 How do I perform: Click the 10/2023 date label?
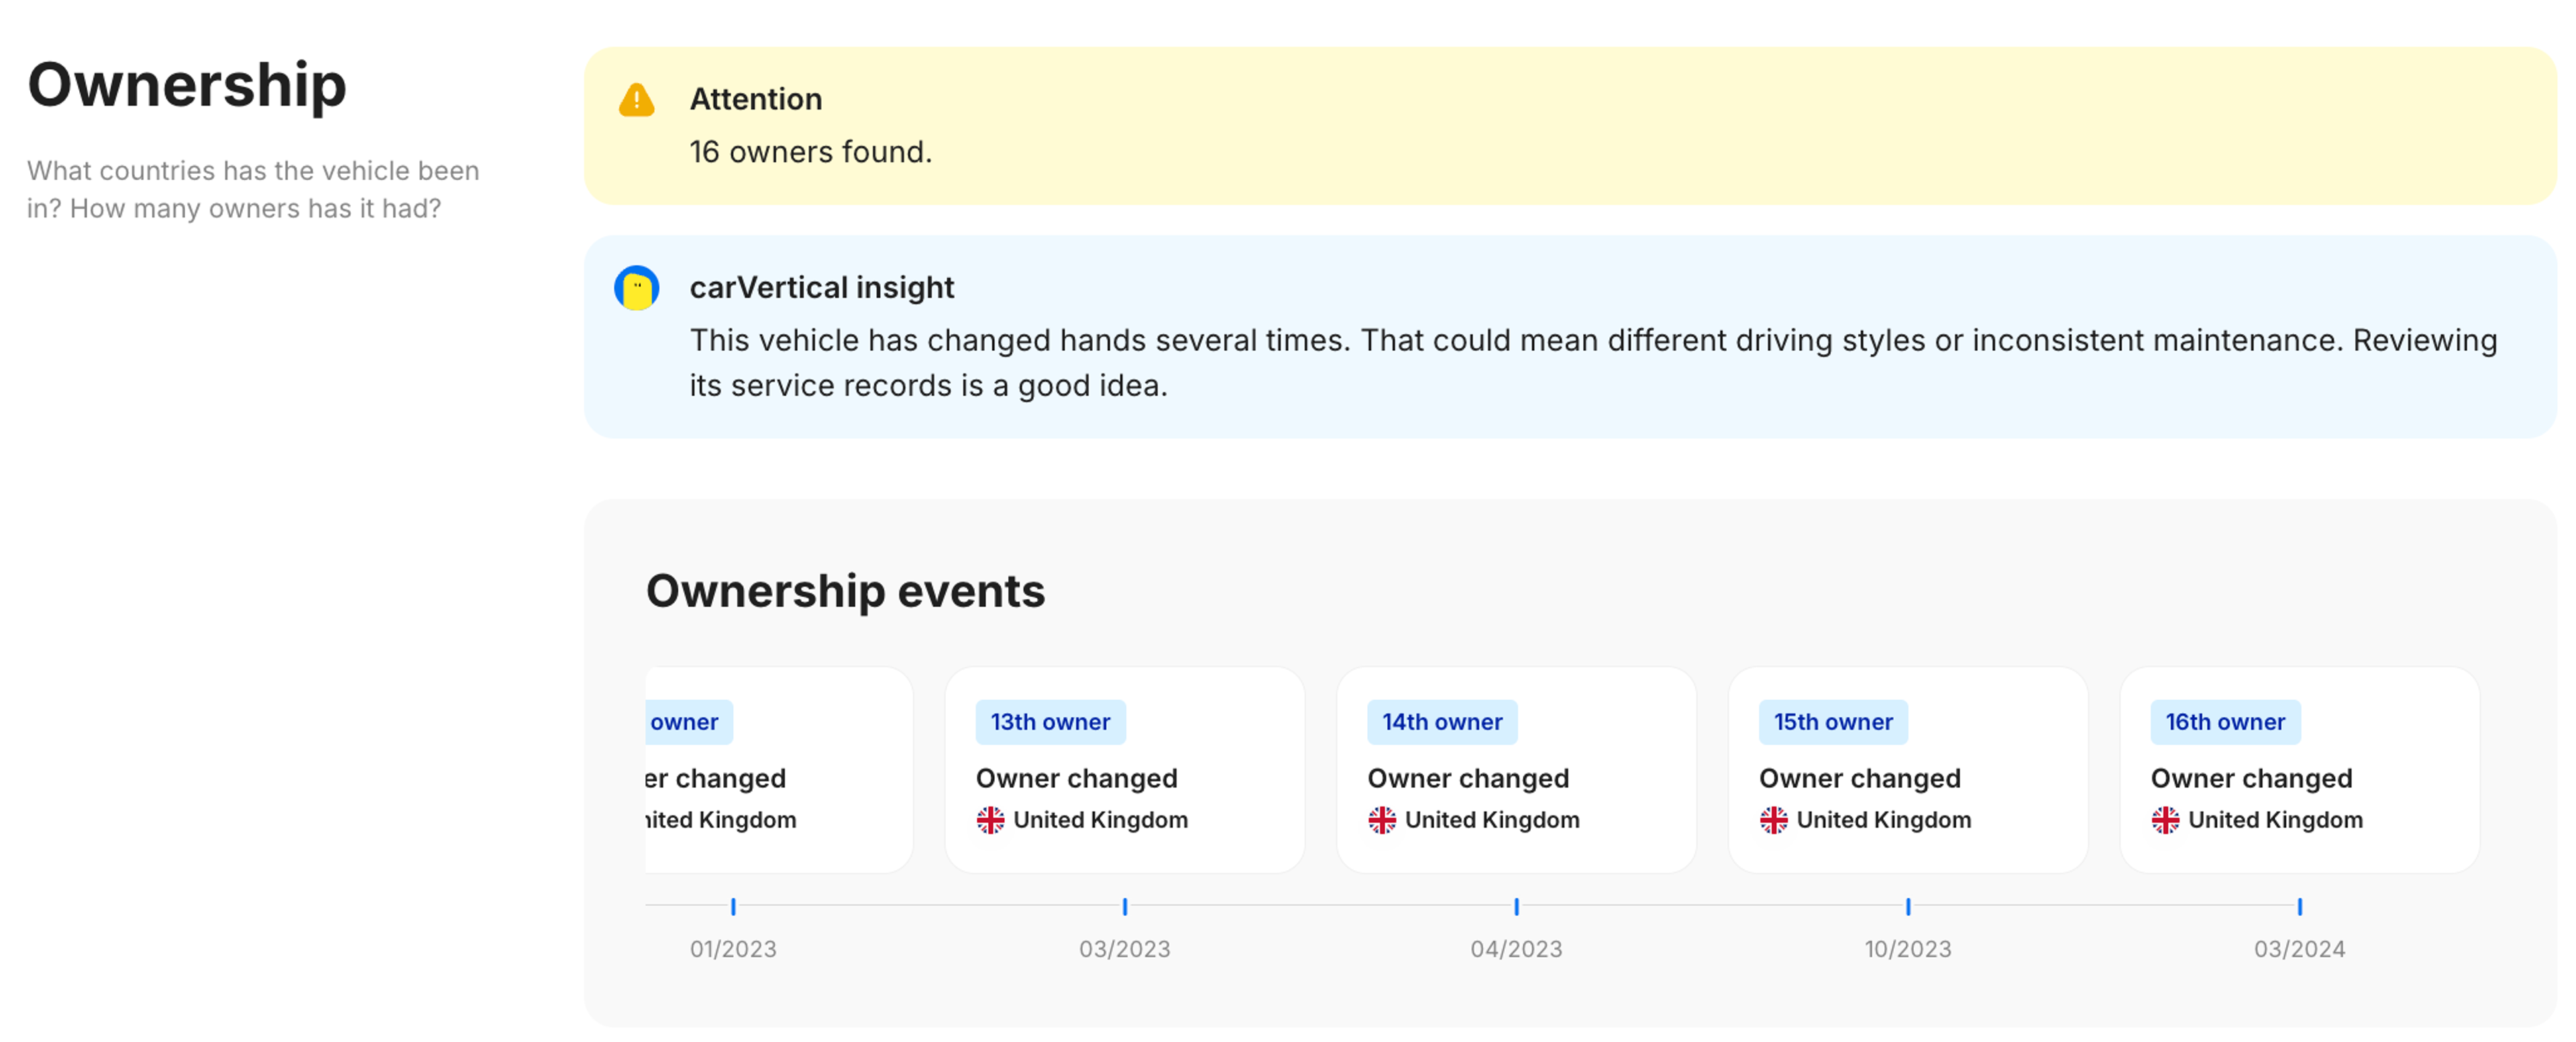coord(1908,949)
